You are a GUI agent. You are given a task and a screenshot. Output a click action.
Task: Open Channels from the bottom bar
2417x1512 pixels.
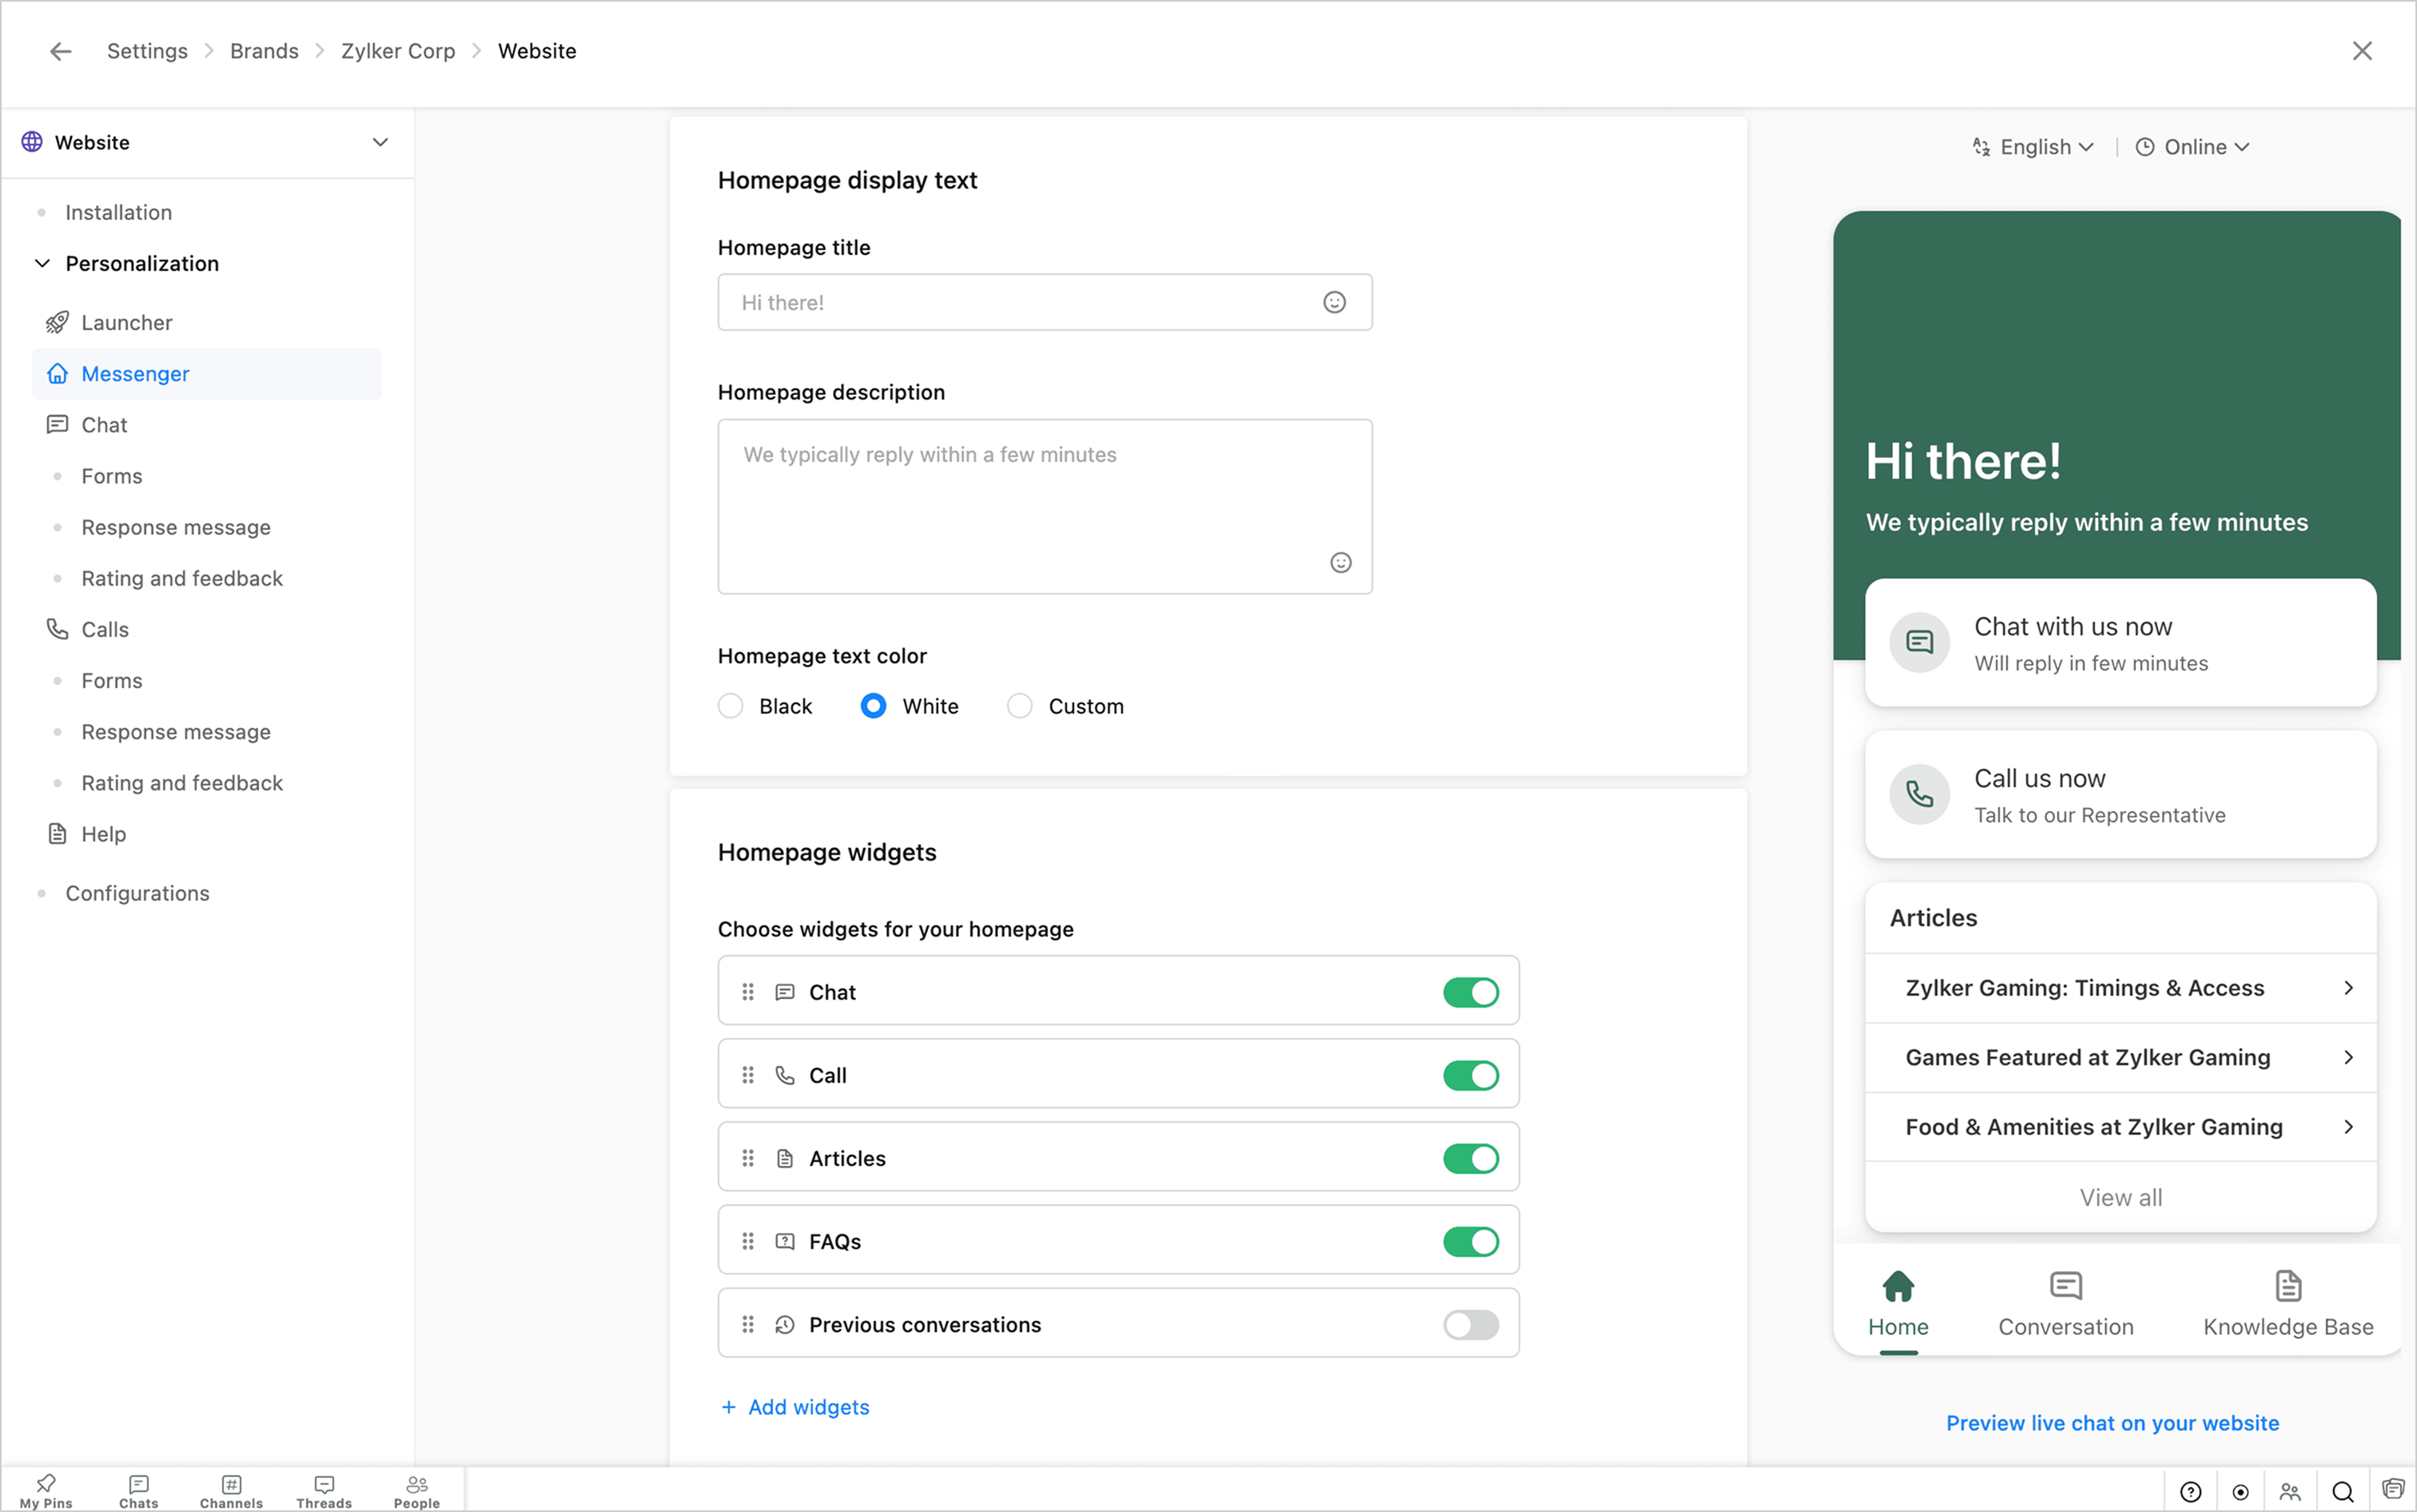tap(231, 1490)
